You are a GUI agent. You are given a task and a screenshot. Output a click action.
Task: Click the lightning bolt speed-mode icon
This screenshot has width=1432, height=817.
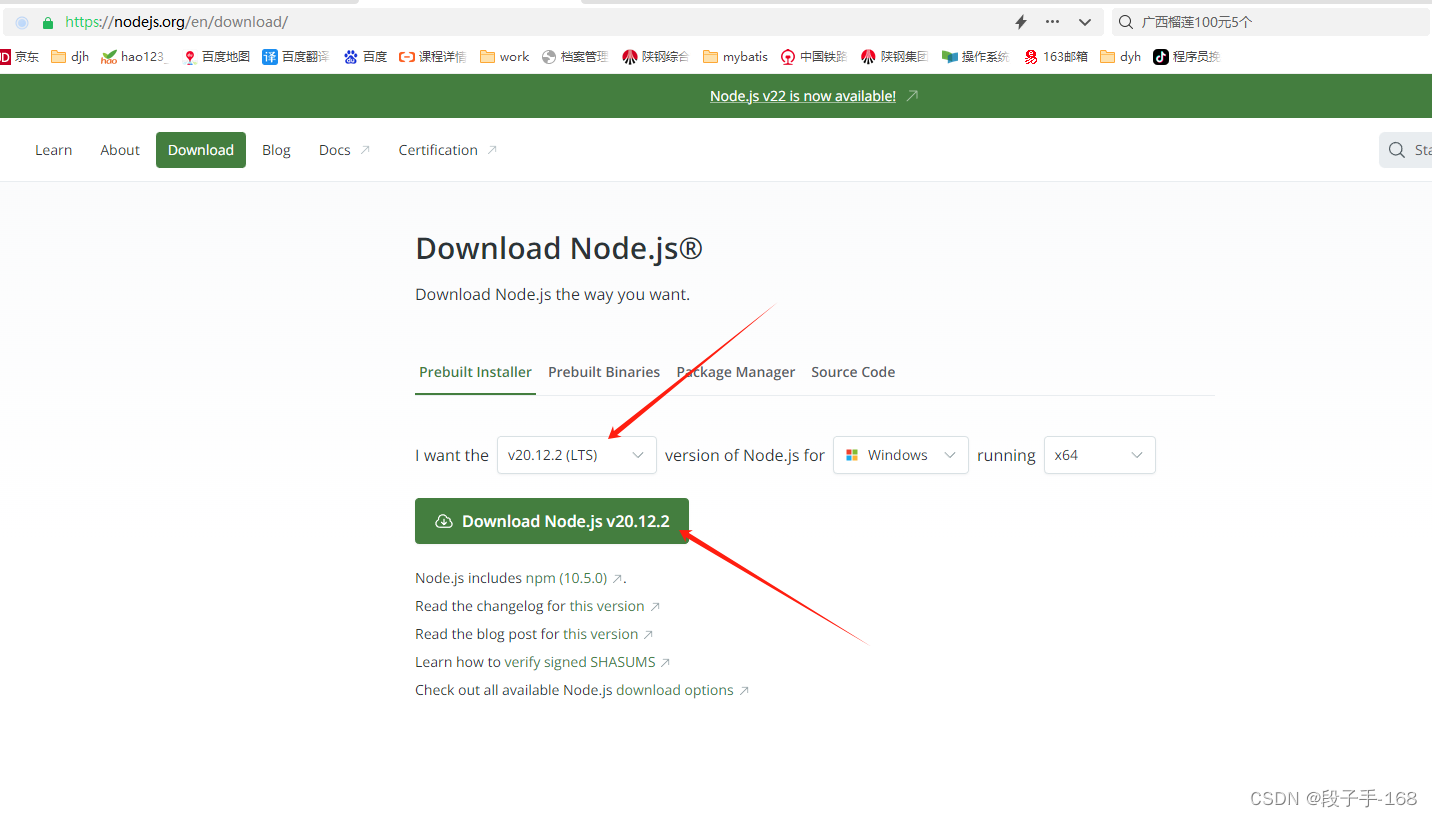[1021, 22]
